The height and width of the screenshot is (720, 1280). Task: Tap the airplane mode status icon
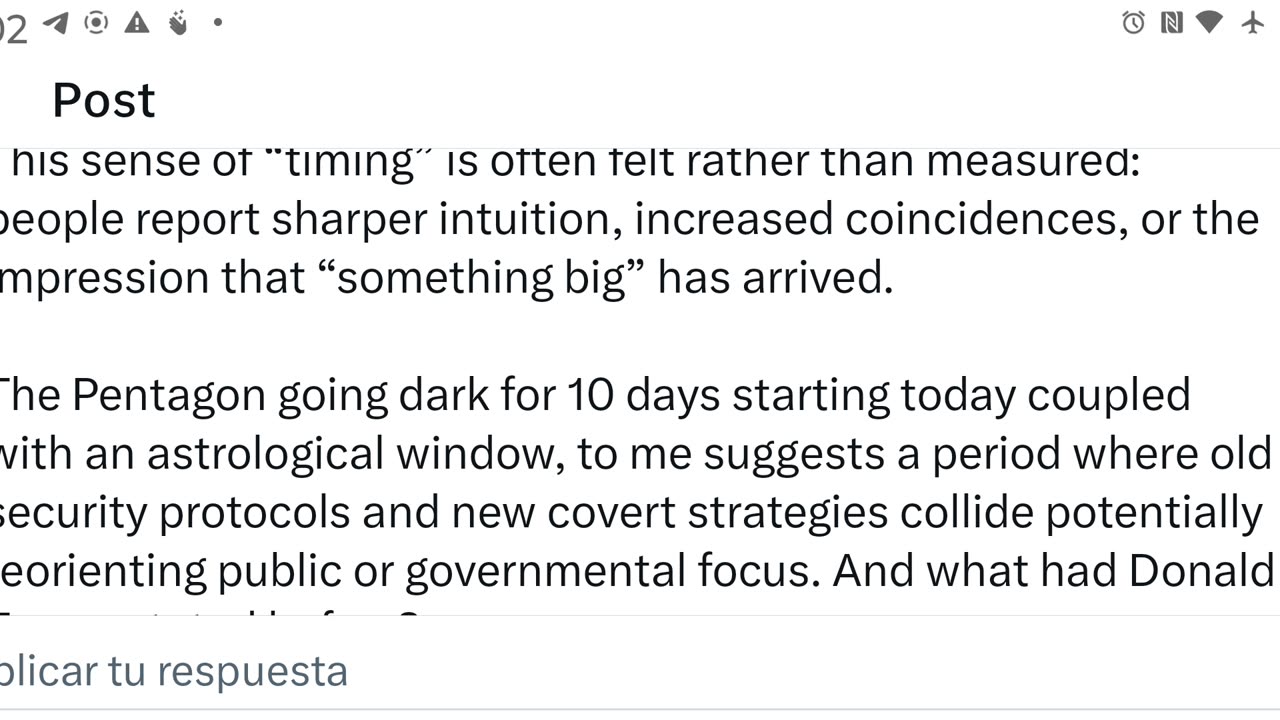pyautogui.click(x=1253, y=22)
